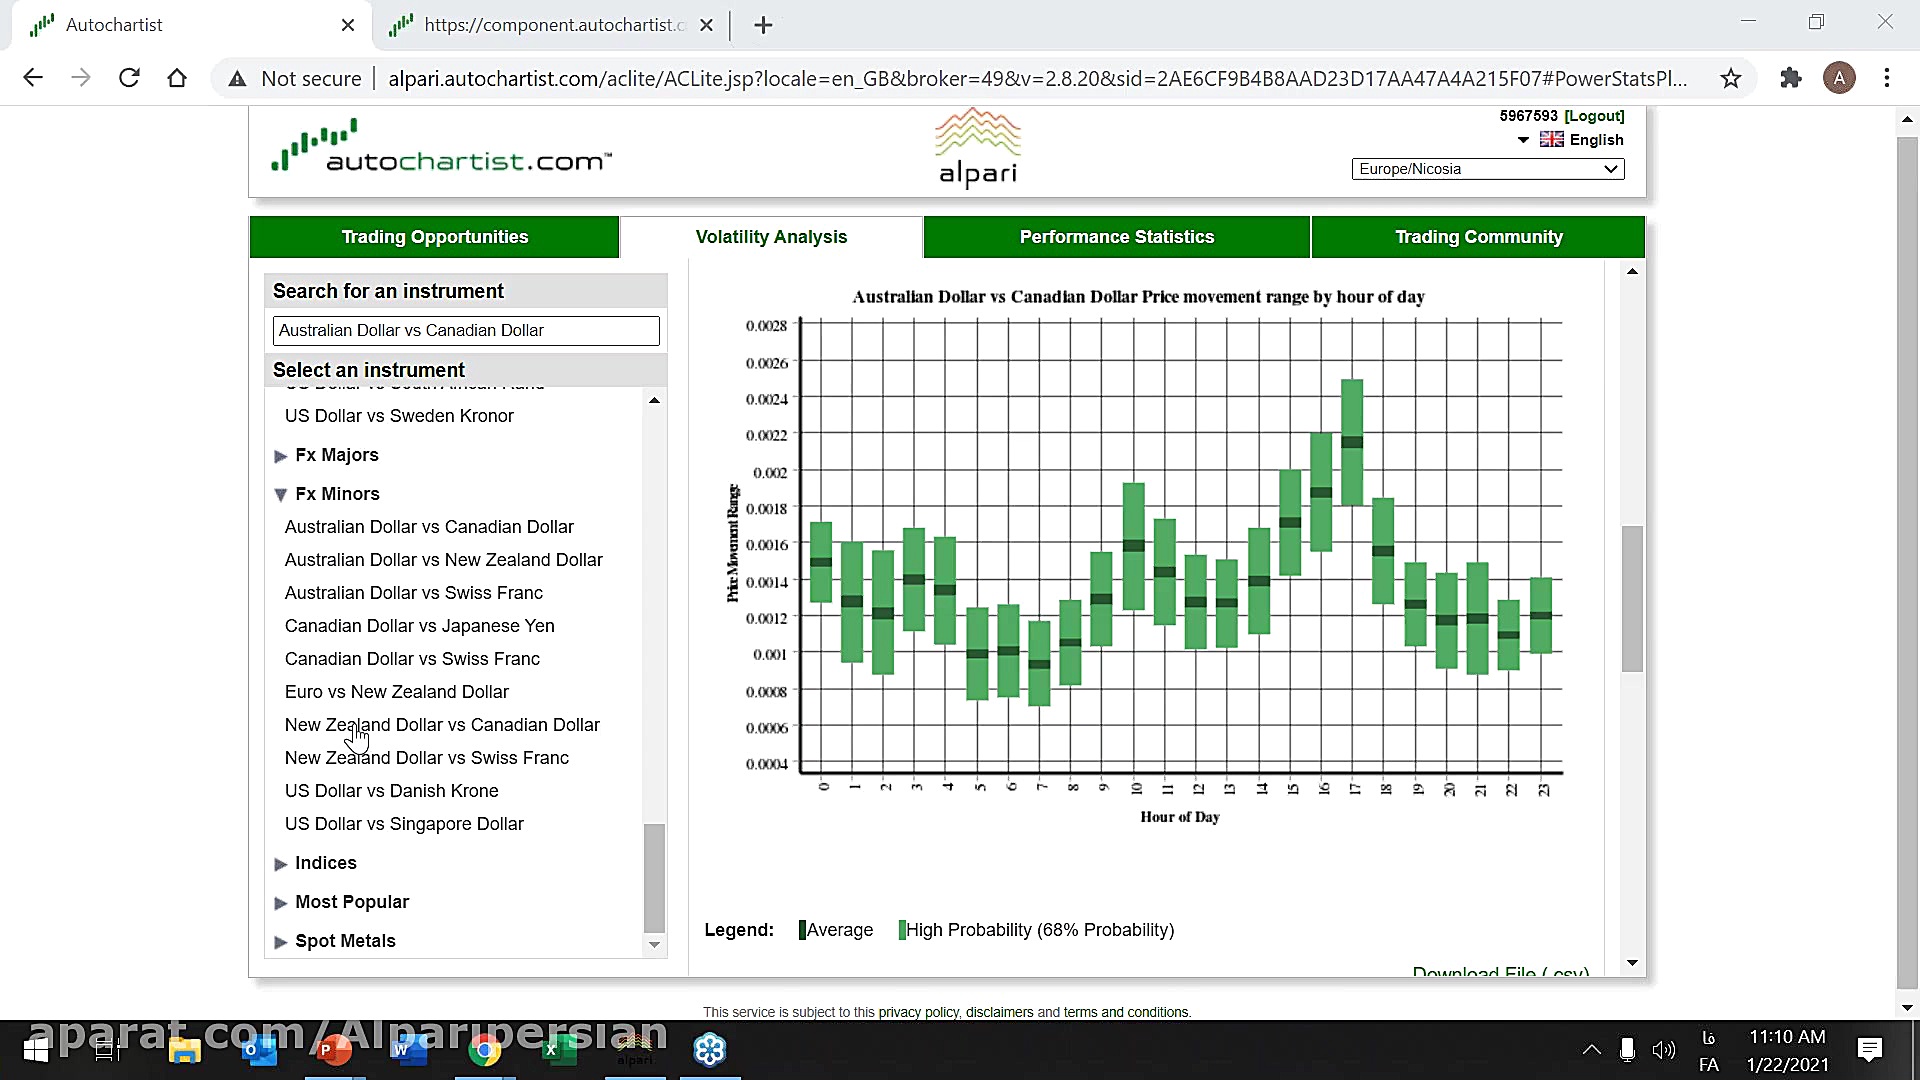Open Chrome's three-dot menu
The image size is (1920, 1080).
(1887, 78)
